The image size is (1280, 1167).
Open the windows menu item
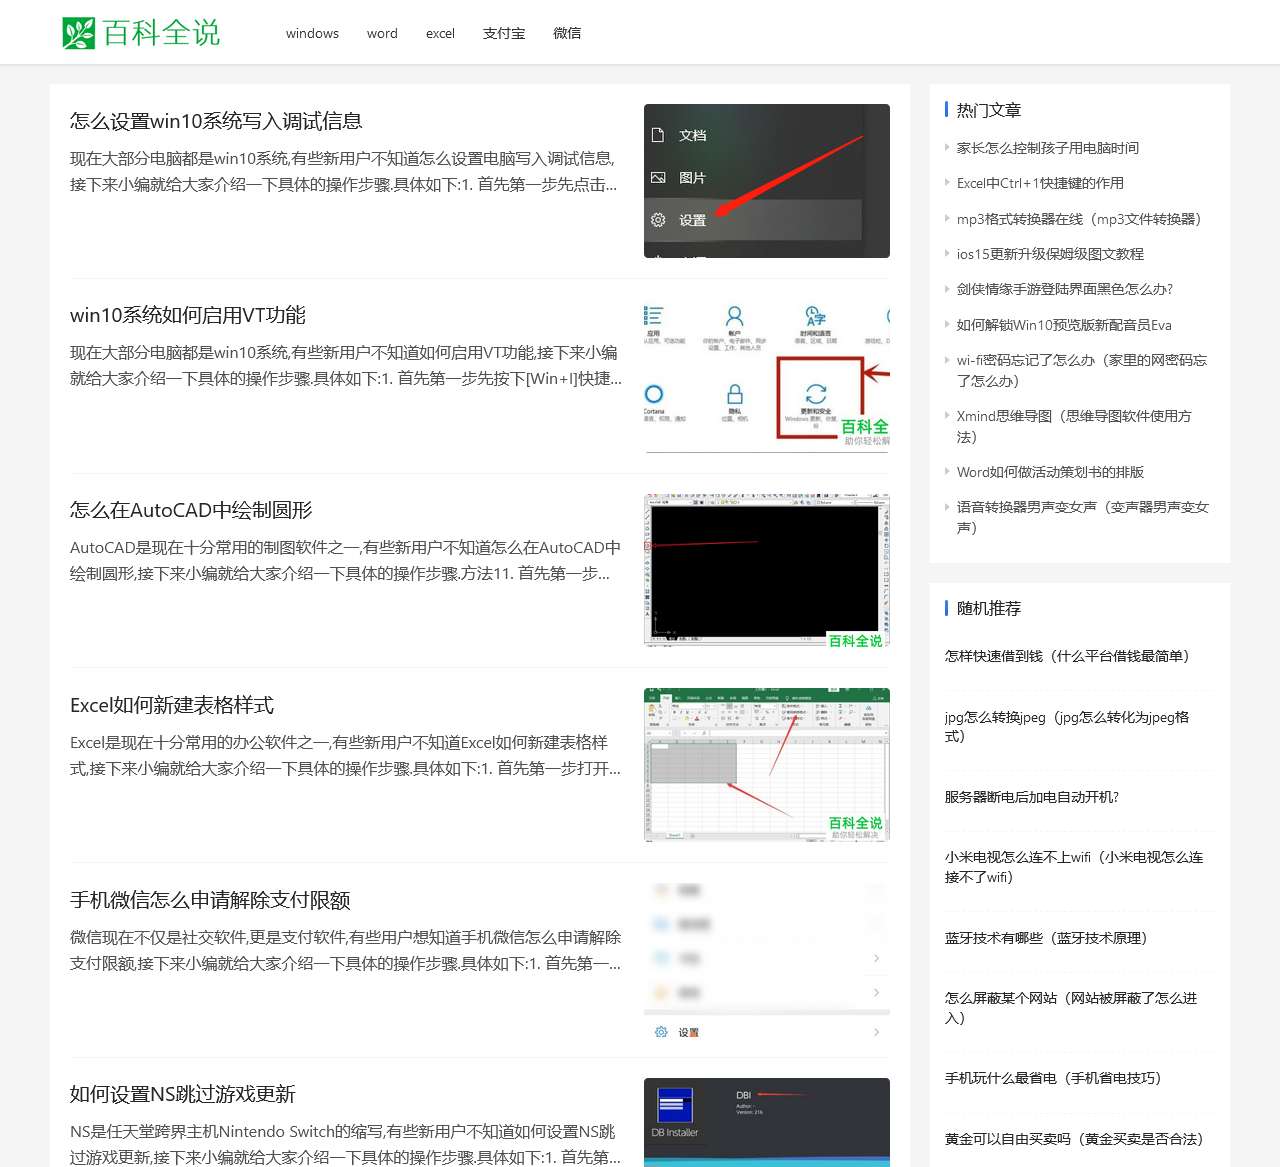(312, 33)
